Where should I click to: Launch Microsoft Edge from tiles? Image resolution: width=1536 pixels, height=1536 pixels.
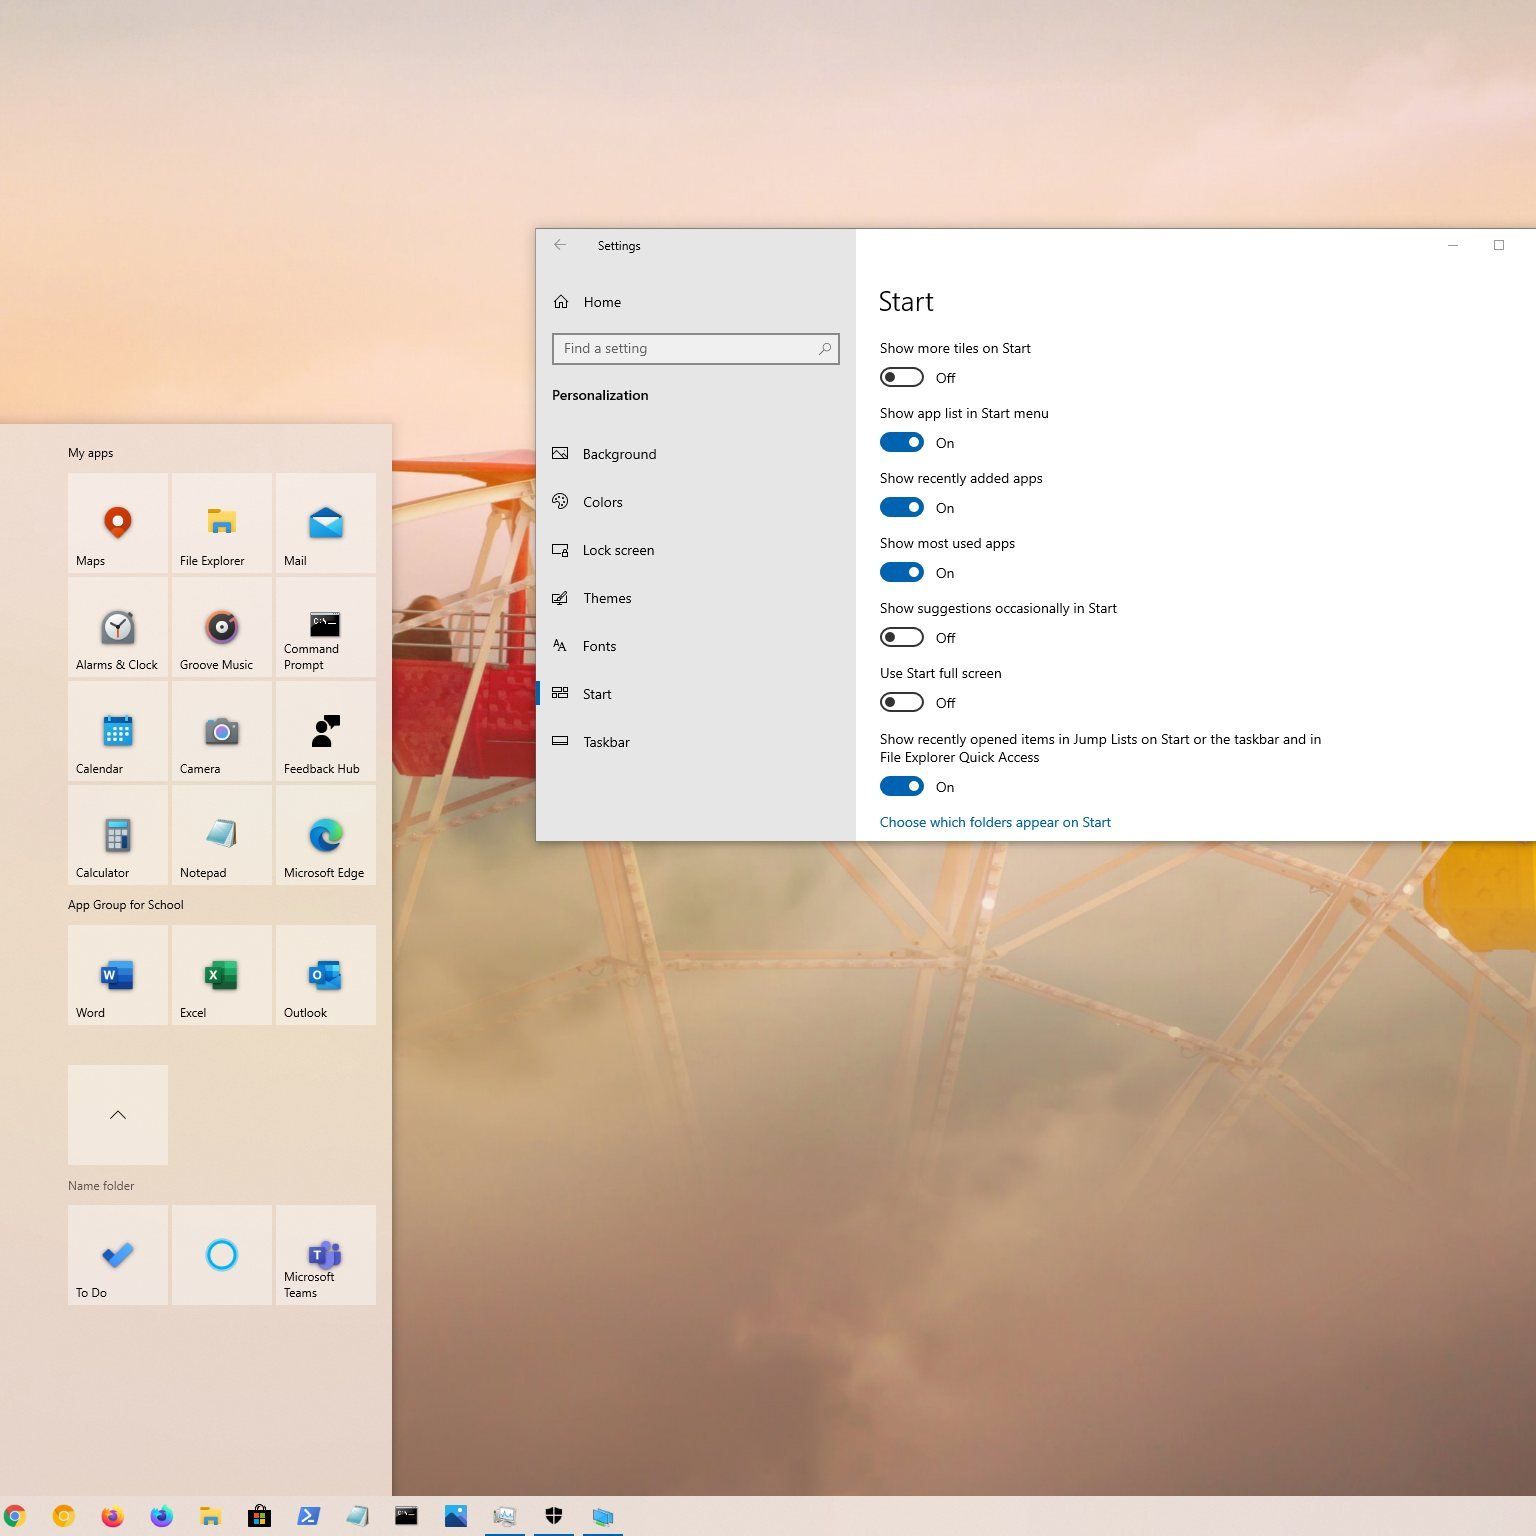pos(325,835)
